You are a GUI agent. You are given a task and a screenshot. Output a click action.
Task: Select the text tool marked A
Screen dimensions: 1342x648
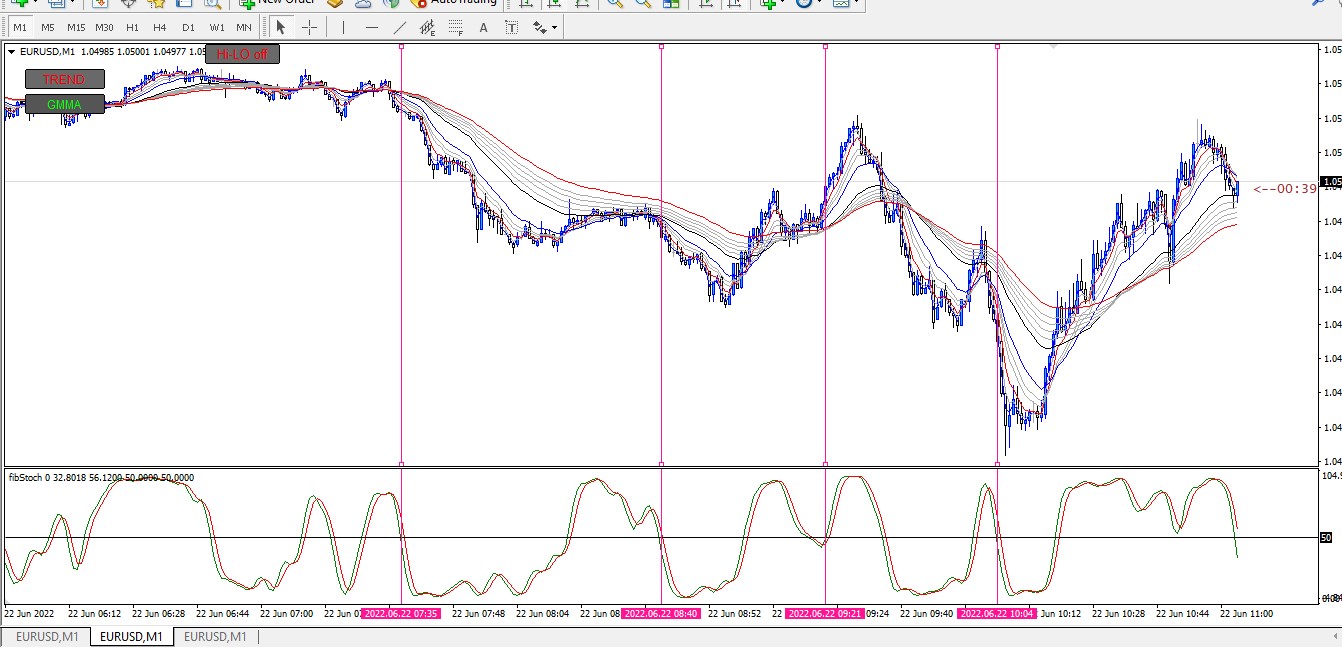pyautogui.click(x=484, y=27)
